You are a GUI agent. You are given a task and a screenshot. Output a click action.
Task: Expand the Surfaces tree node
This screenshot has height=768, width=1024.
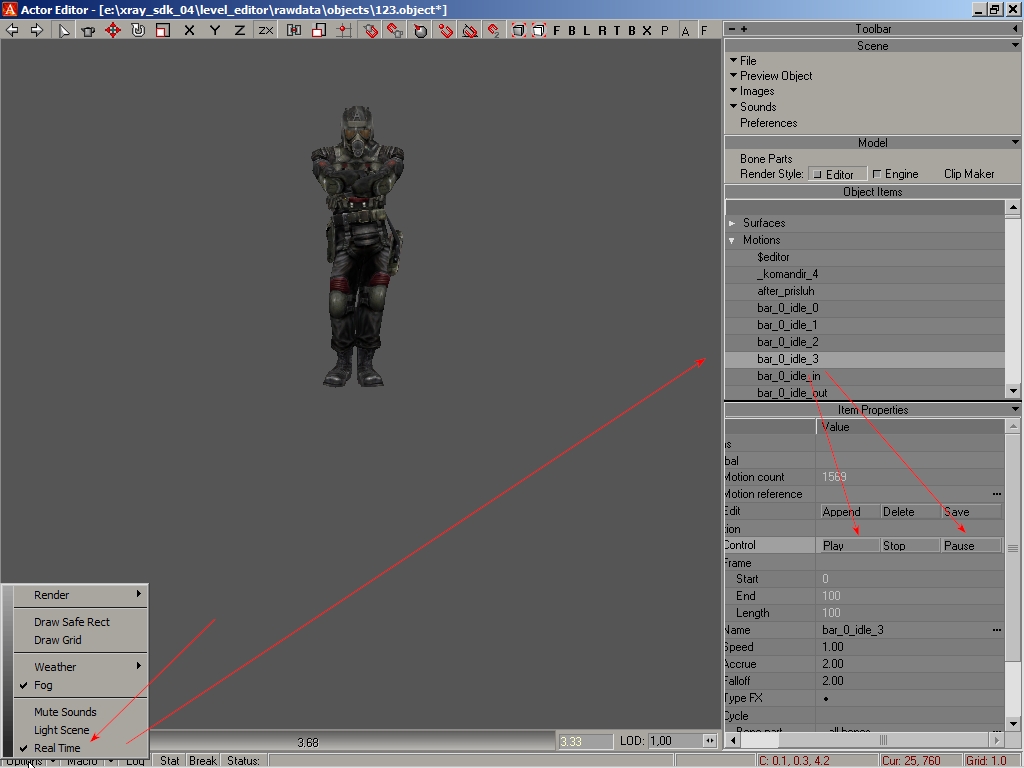[x=732, y=223]
